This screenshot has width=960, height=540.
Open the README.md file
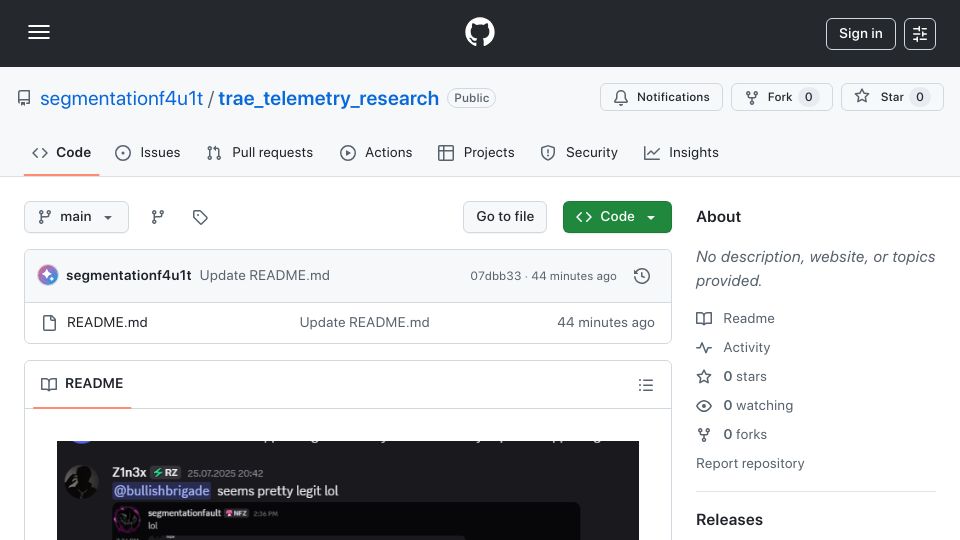point(107,323)
